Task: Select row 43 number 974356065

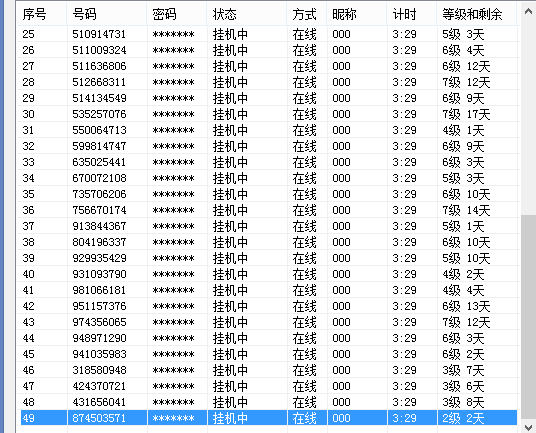Action: pyautogui.click(x=269, y=322)
